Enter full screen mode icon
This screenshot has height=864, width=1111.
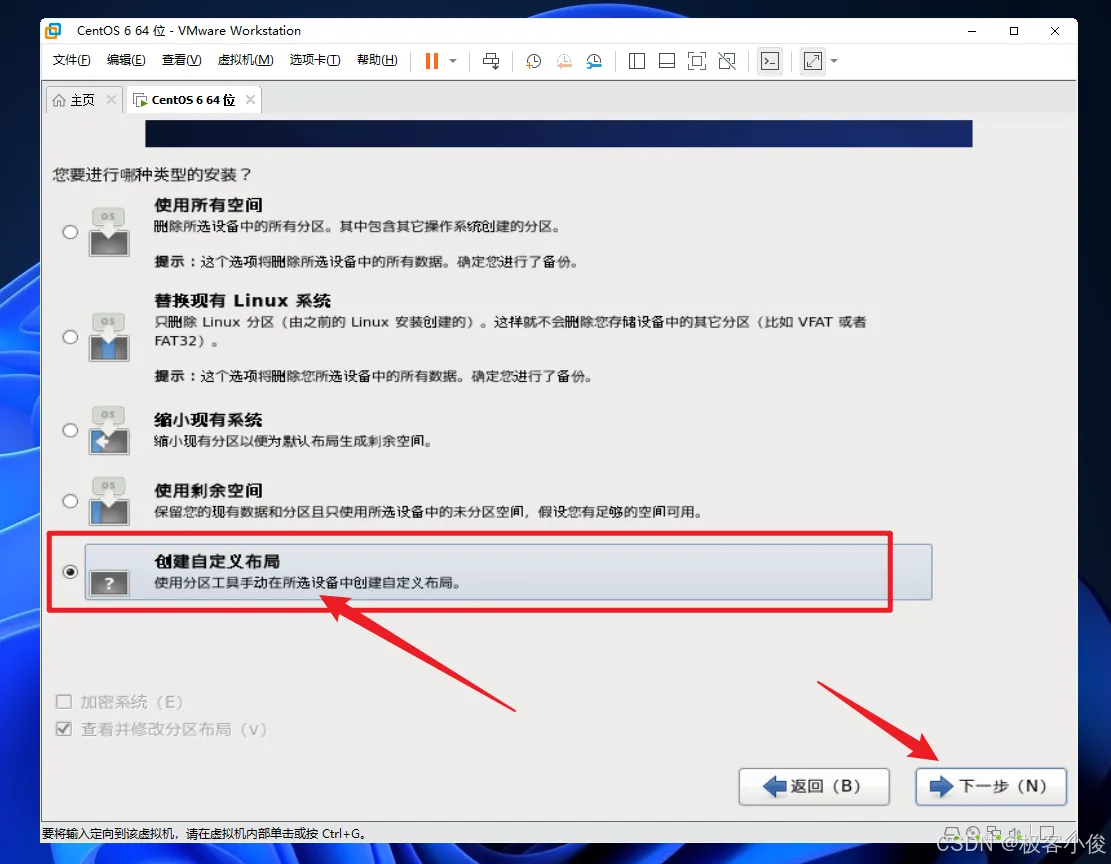697,61
